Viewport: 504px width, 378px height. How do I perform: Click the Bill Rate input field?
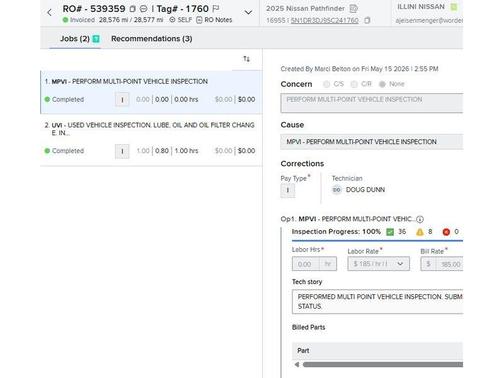(442, 264)
